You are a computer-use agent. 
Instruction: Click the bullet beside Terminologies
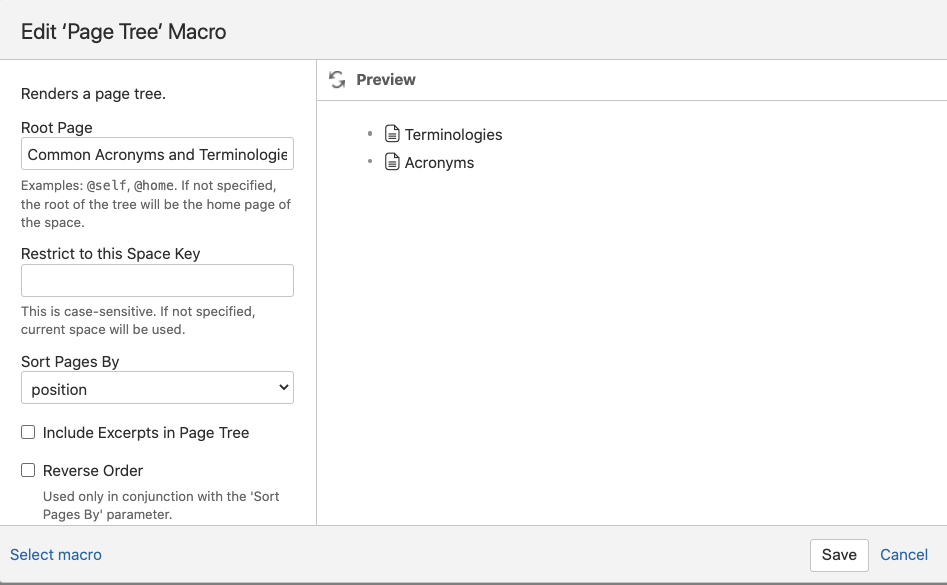(x=370, y=133)
